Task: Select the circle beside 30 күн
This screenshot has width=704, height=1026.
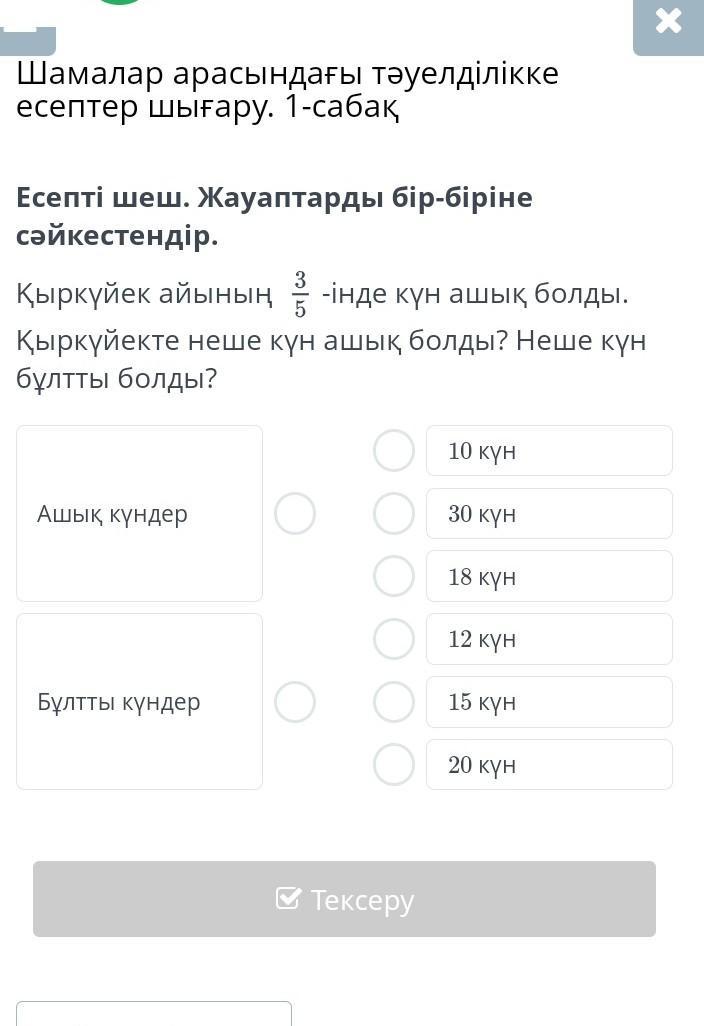Action: (x=394, y=513)
